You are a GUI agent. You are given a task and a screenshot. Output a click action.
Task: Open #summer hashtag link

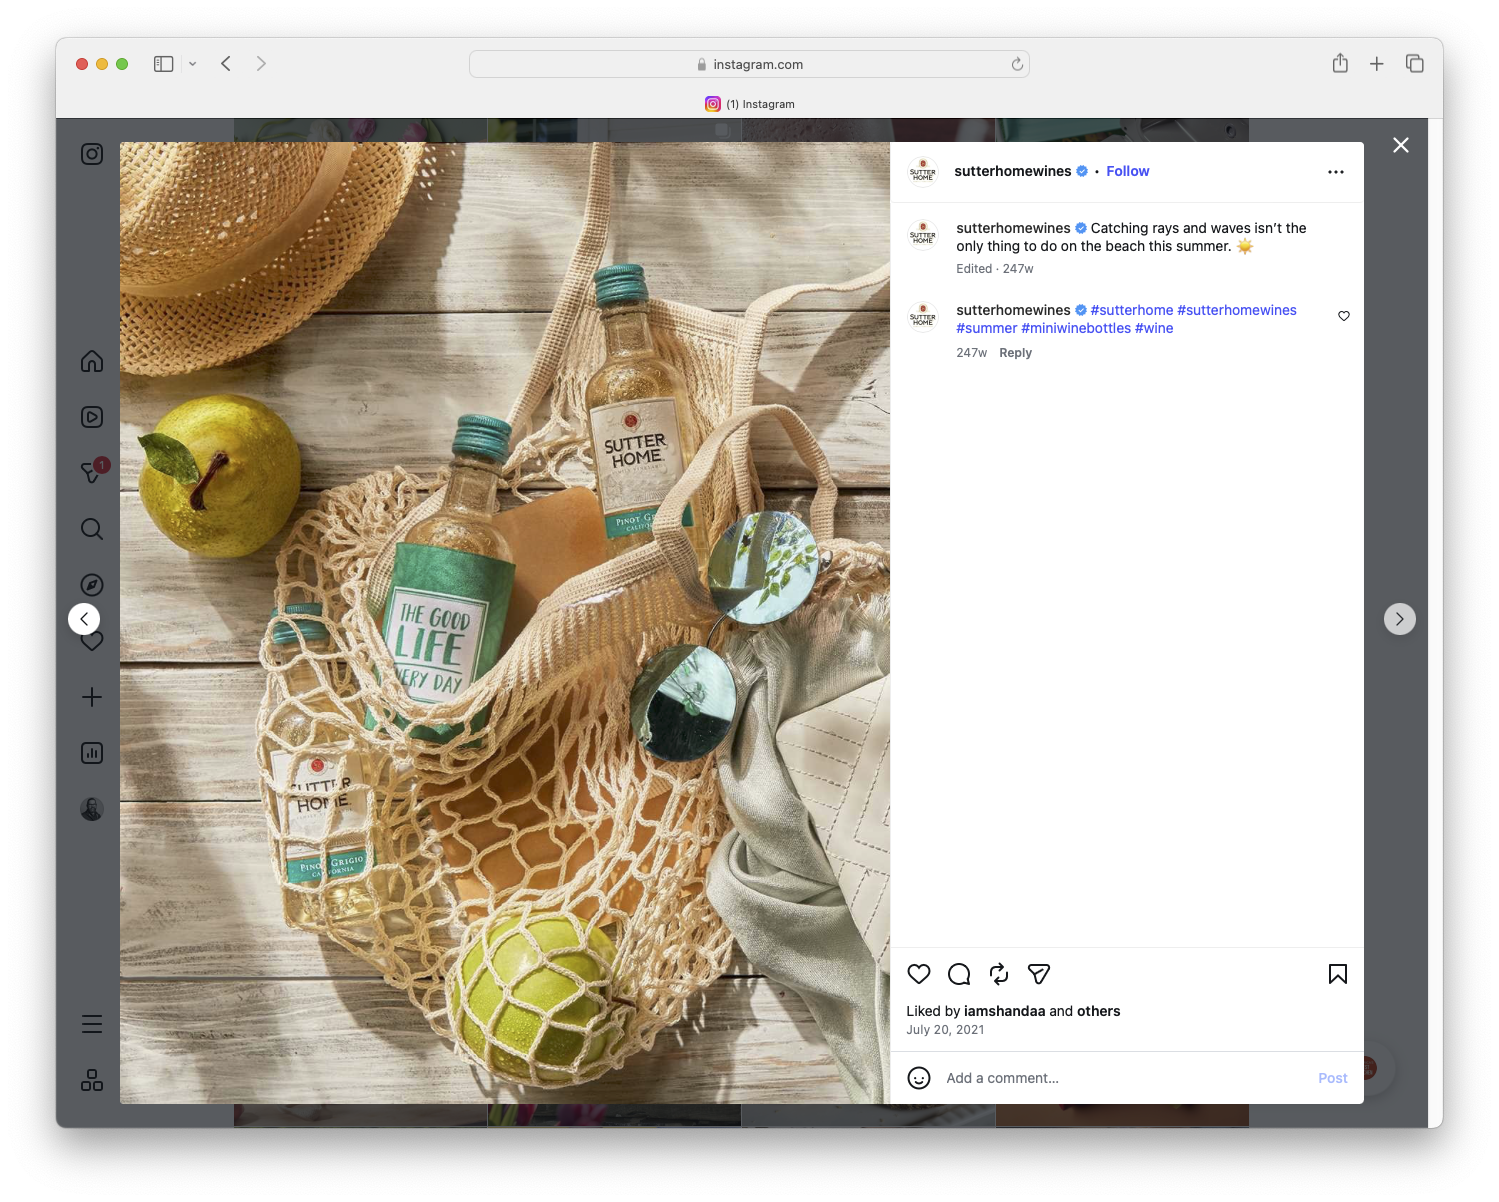987,328
